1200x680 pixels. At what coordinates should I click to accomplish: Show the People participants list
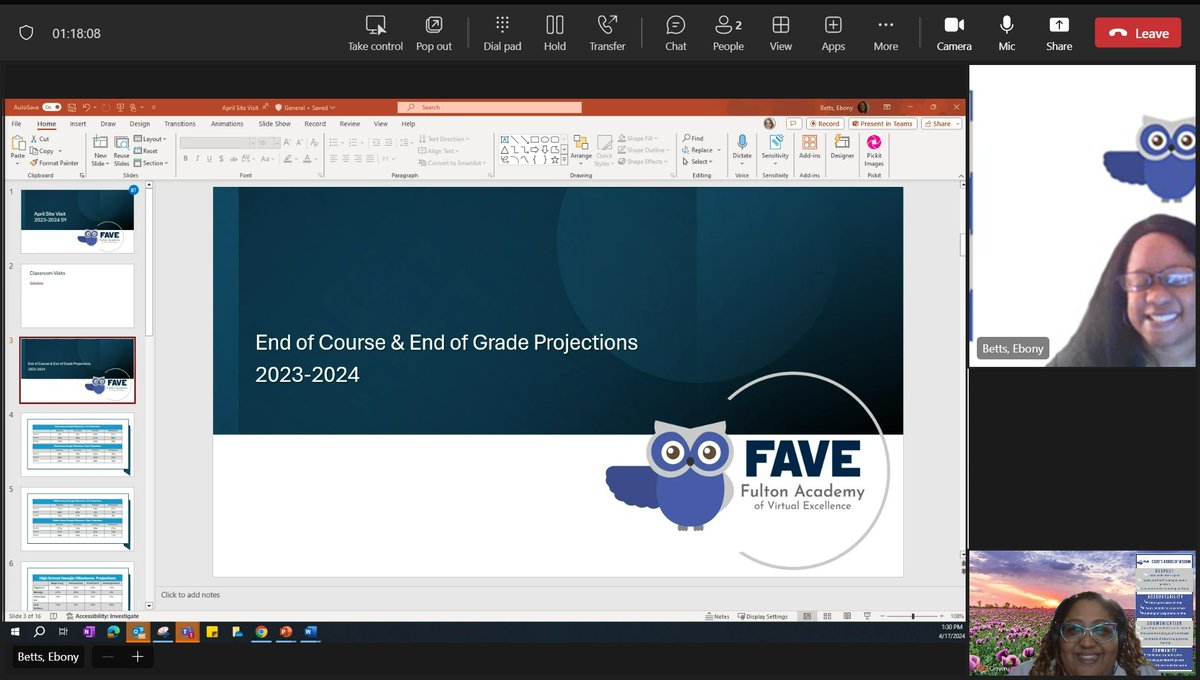click(x=728, y=33)
